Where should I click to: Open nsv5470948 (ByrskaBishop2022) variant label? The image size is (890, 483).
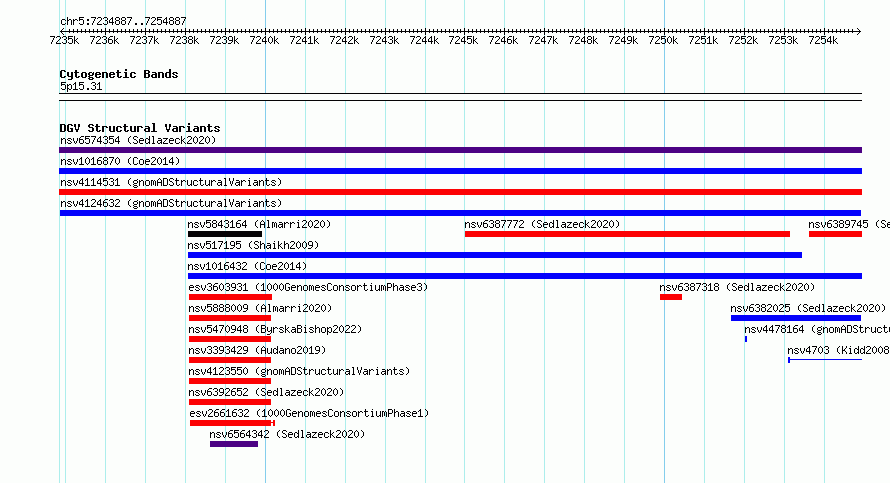tap(275, 329)
